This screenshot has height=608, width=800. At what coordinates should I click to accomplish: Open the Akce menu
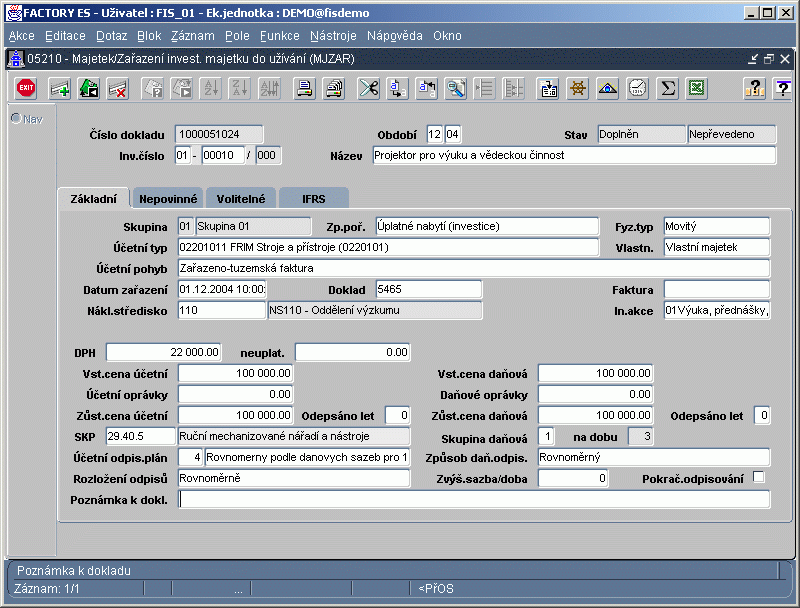21,36
